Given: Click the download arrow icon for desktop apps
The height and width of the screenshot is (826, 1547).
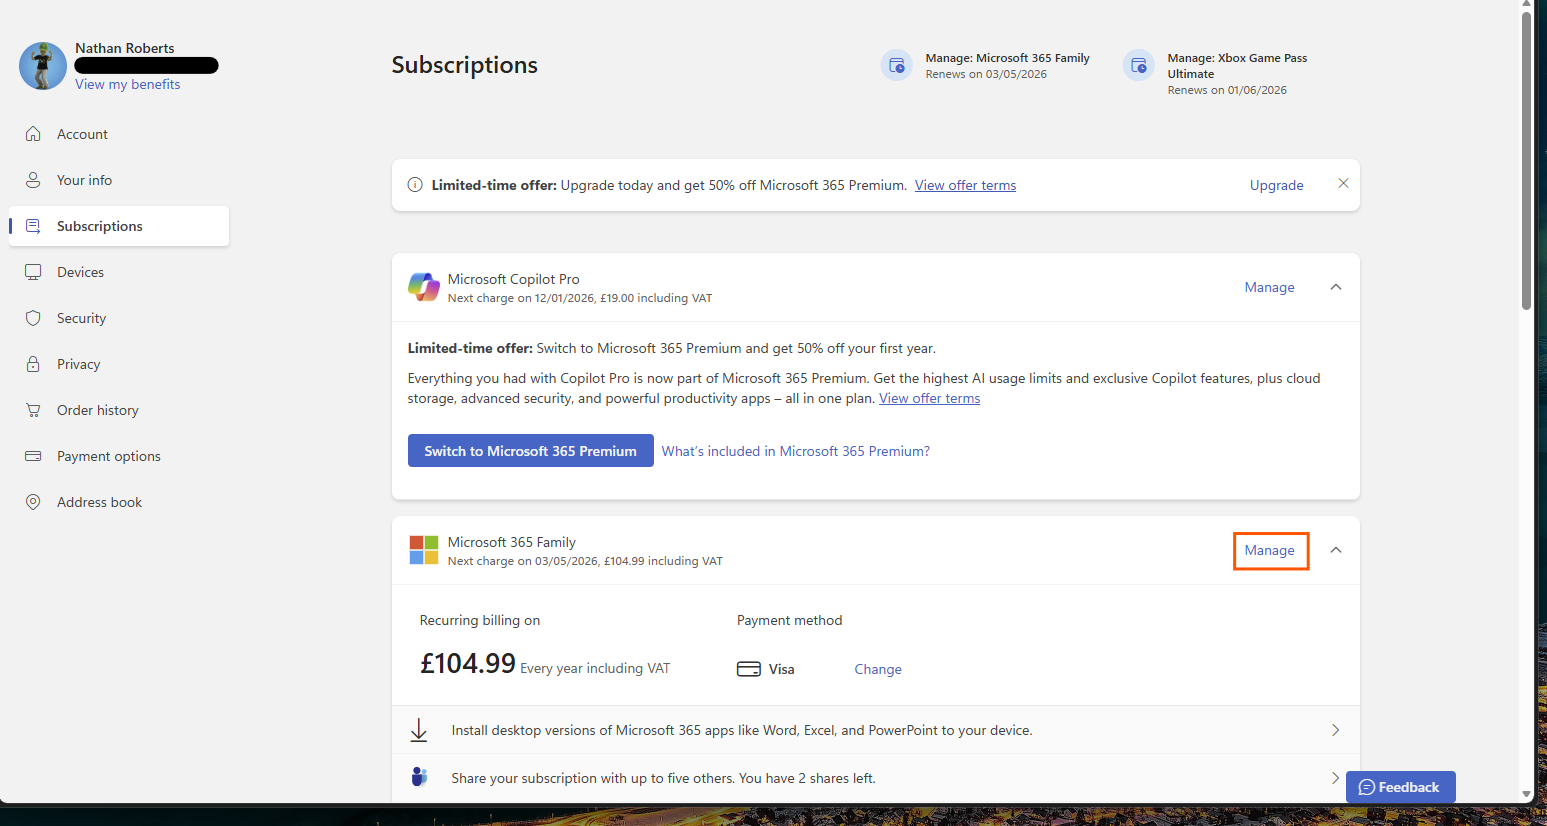Looking at the screenshot, I should tap(419, 730).
